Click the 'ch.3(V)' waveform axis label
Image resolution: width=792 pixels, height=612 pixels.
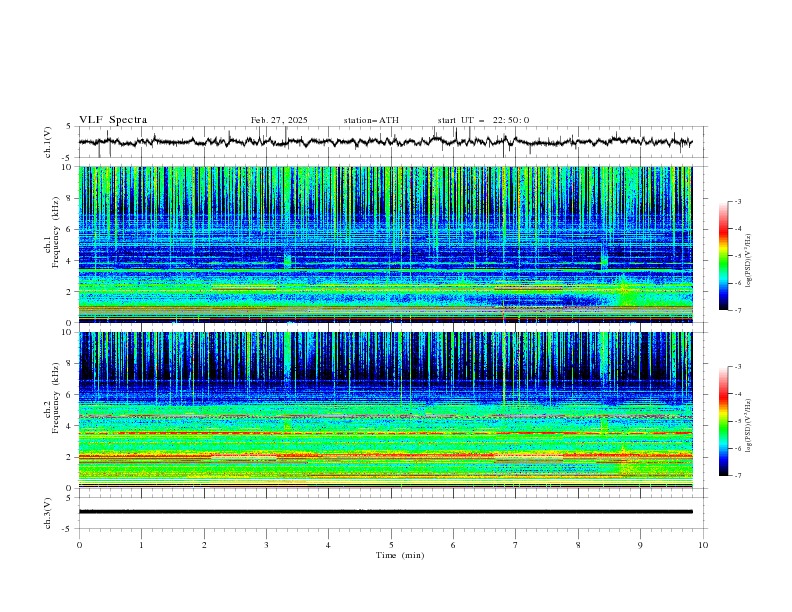[x=47, y=513]
